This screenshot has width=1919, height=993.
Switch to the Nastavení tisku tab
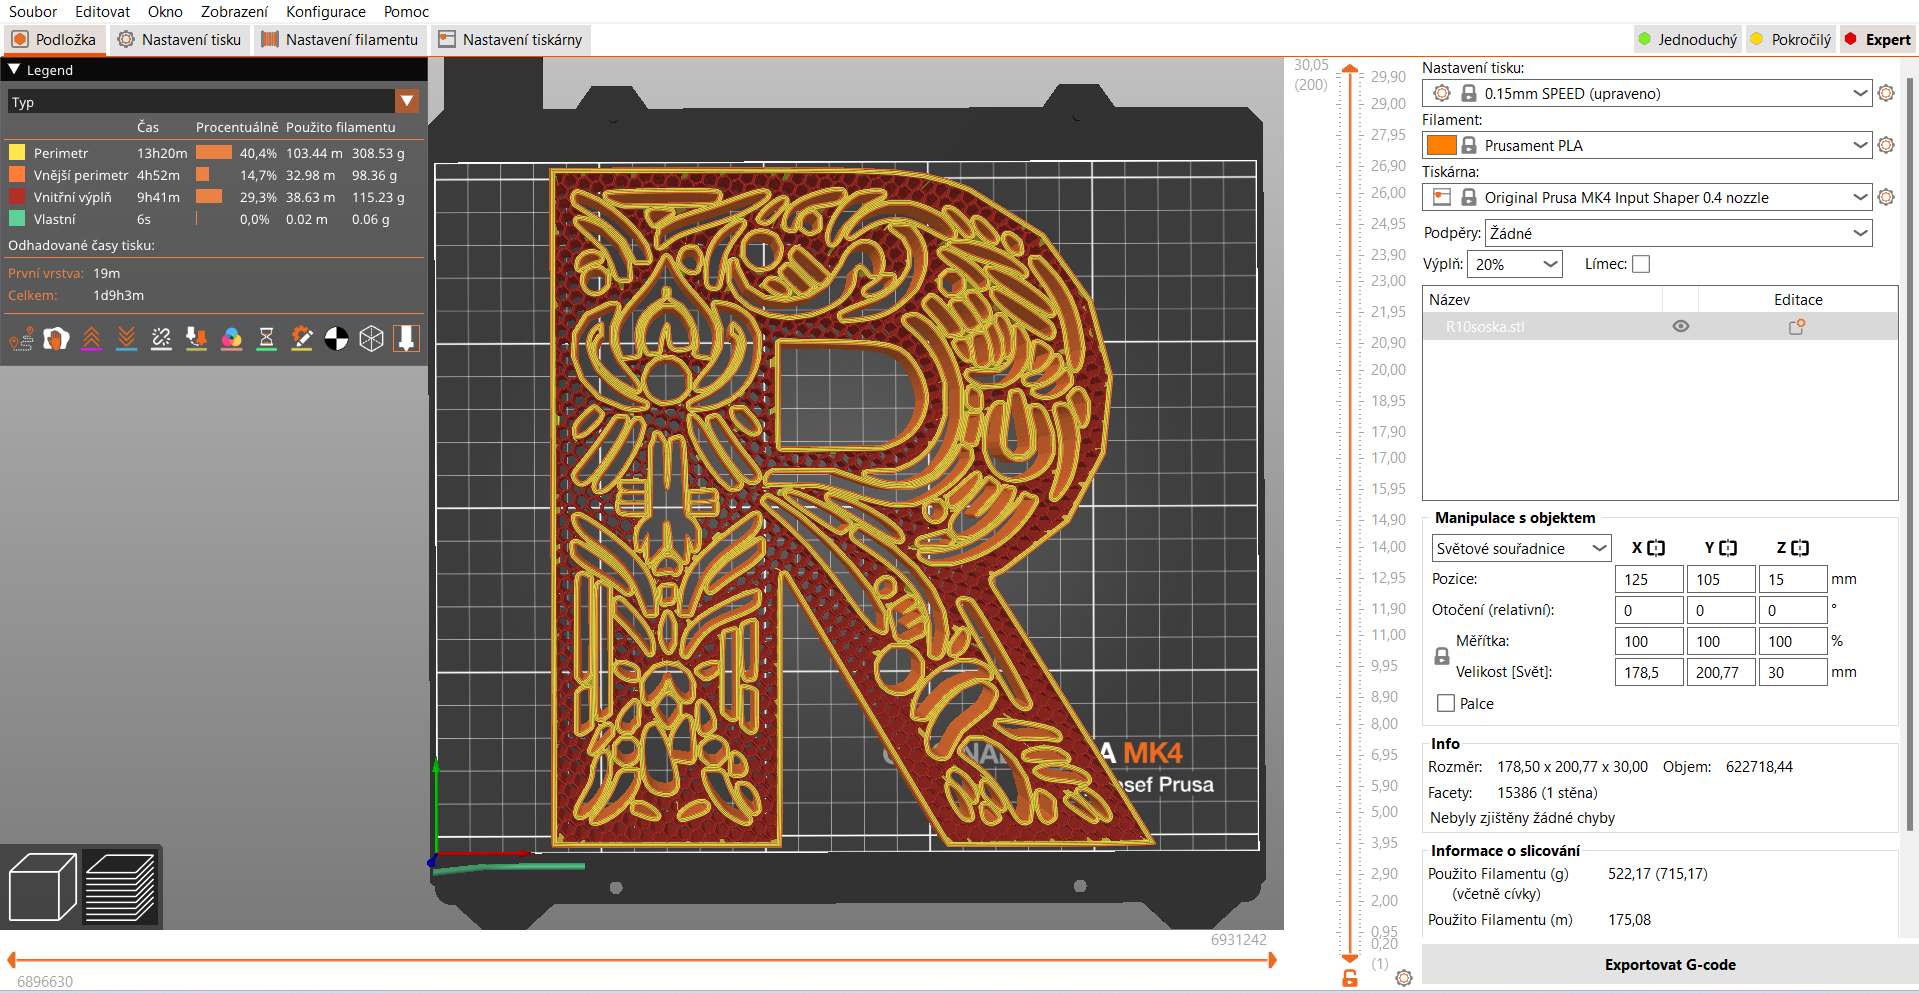[x=180, y=40]
